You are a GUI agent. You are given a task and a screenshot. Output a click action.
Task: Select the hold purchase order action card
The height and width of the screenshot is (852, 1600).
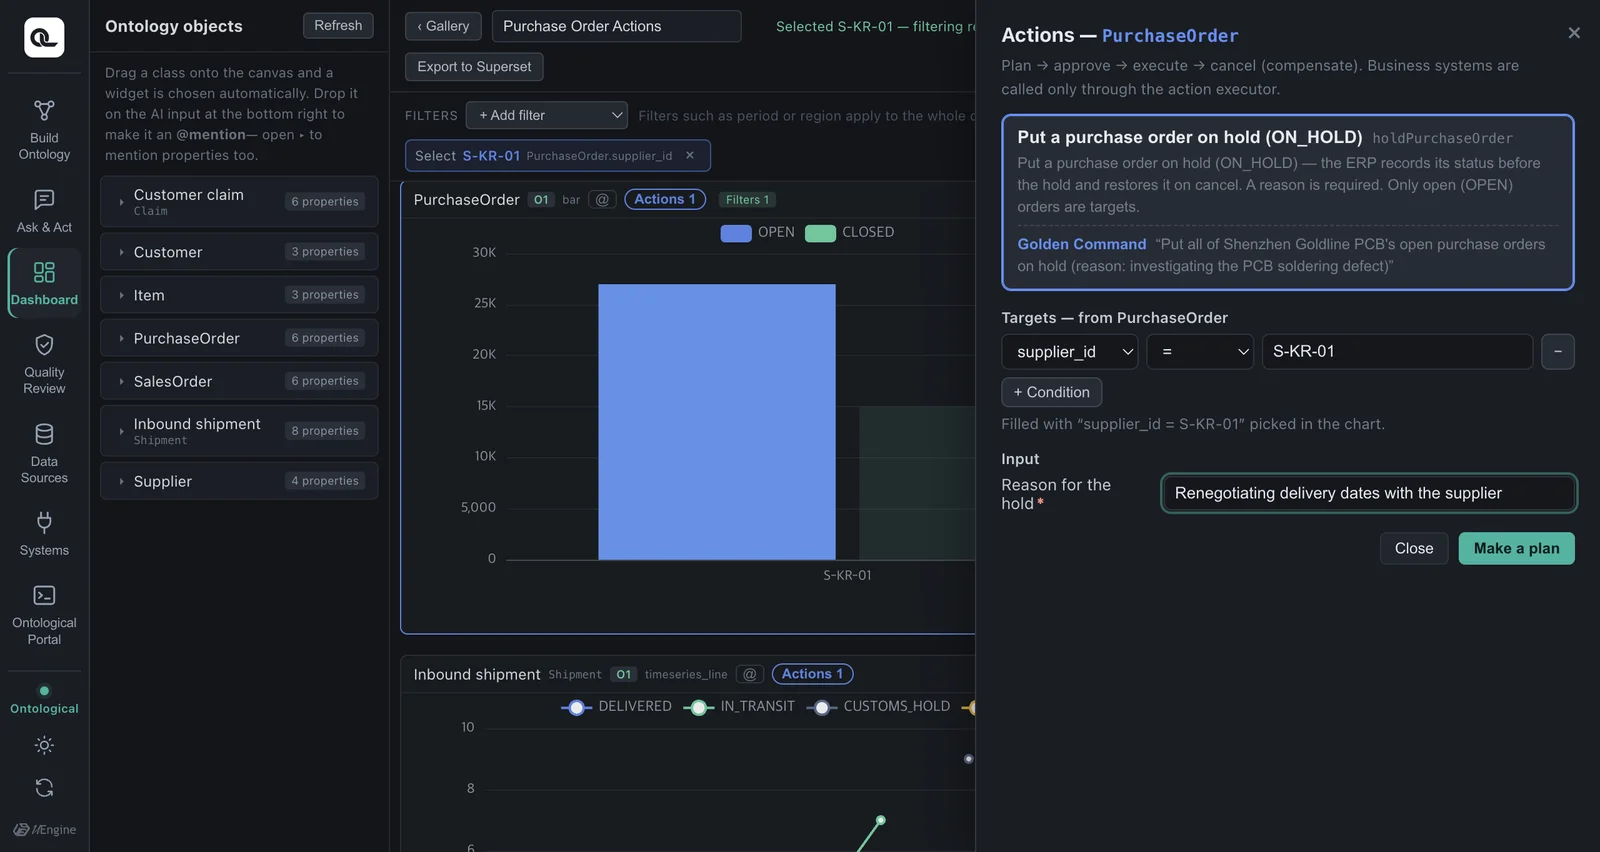[1288, 202]
